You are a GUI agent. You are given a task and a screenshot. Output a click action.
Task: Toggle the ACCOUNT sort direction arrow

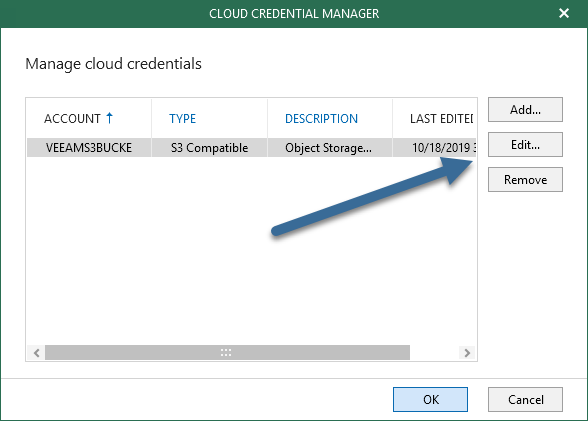point(109,118)
